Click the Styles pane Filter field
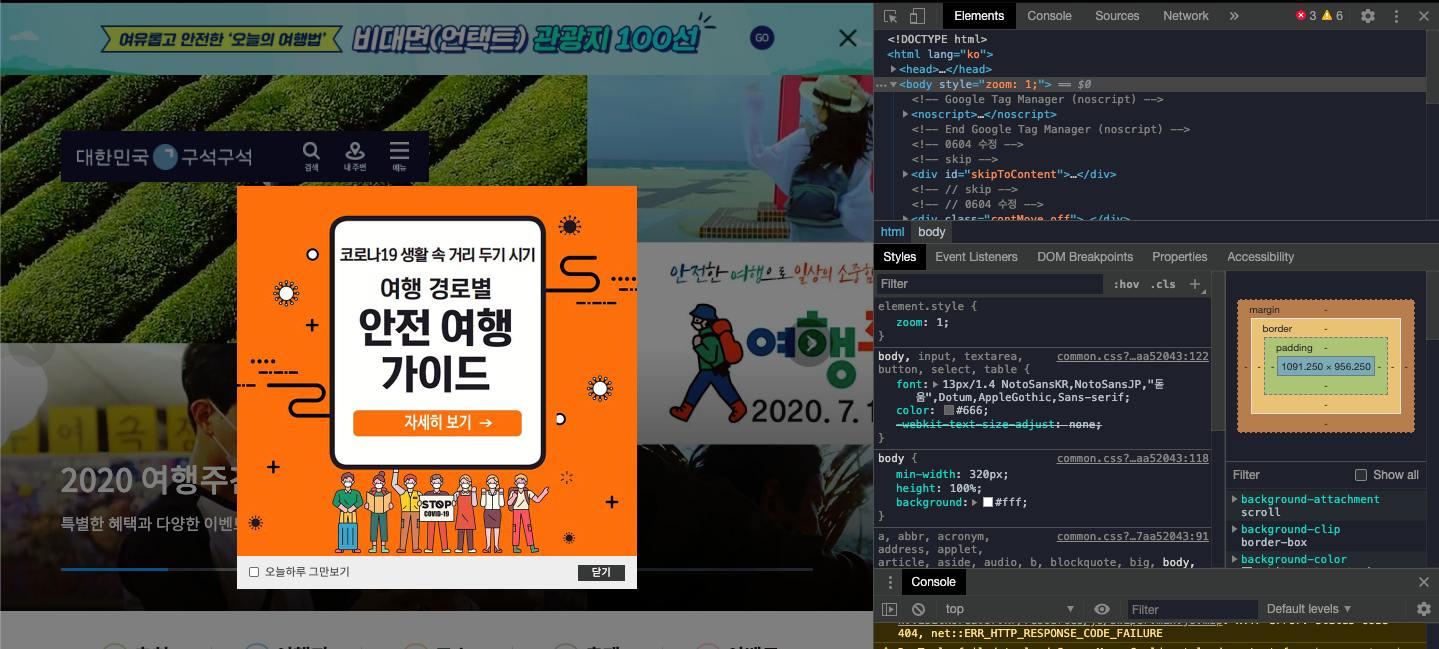The width and height of the screenshot is (1439, 649). coord(989,284)
